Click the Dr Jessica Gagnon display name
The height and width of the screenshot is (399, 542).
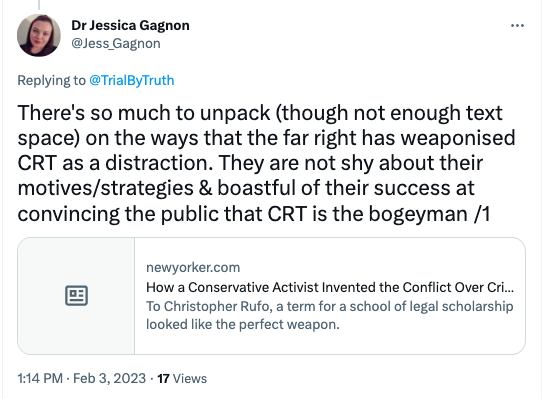tap(130, 25)
